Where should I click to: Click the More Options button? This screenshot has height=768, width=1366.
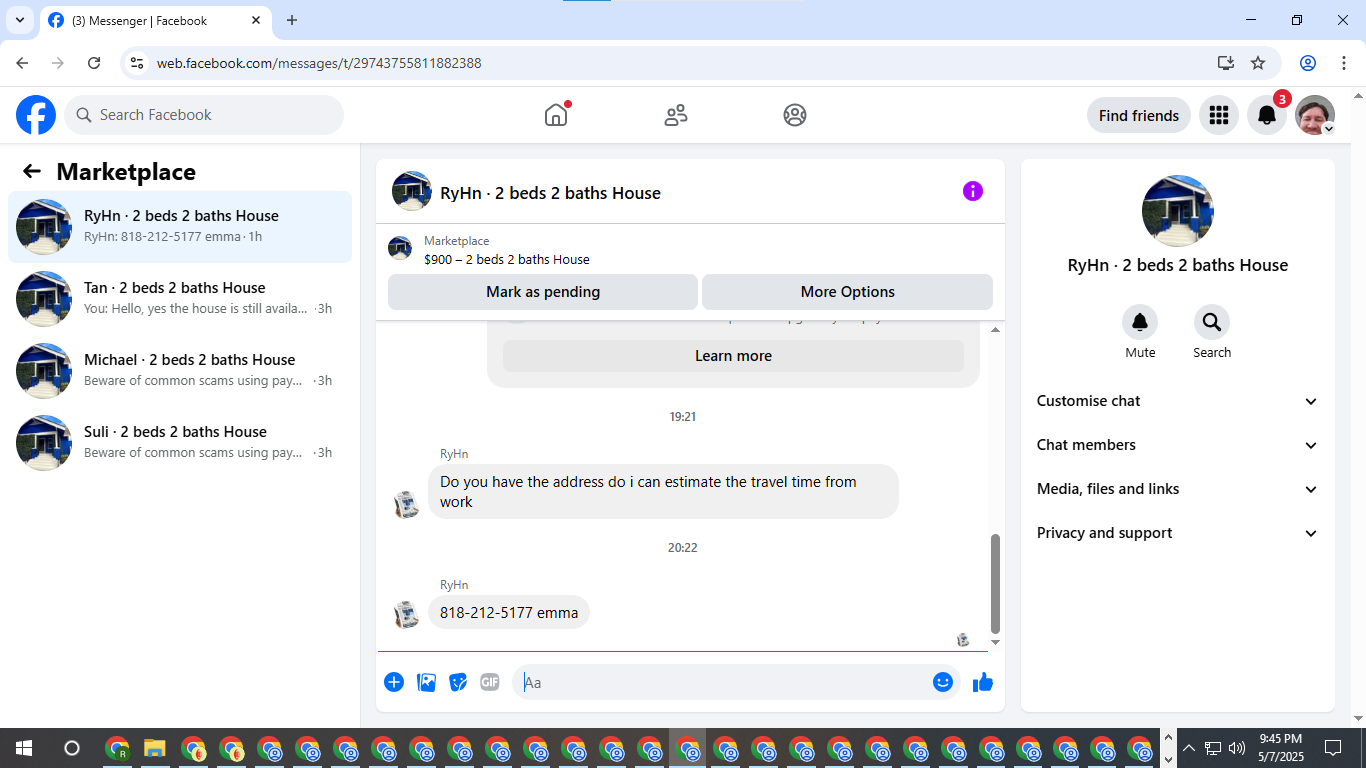(847, 292)
